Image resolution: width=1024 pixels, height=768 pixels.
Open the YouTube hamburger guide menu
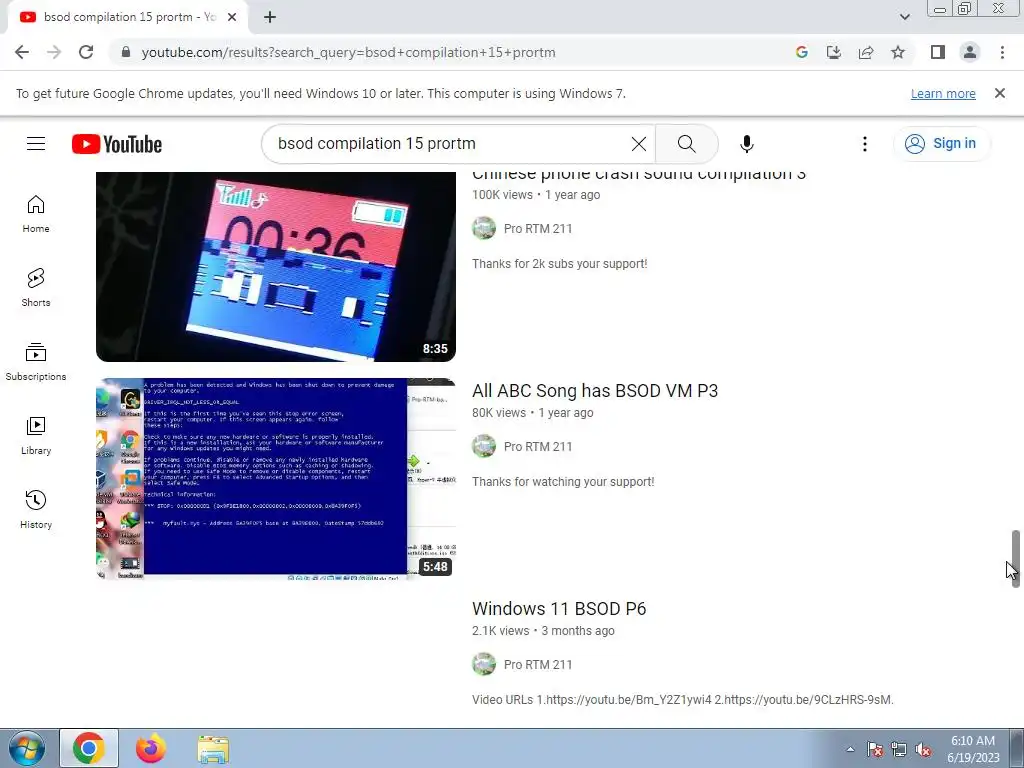pos(36,144)
